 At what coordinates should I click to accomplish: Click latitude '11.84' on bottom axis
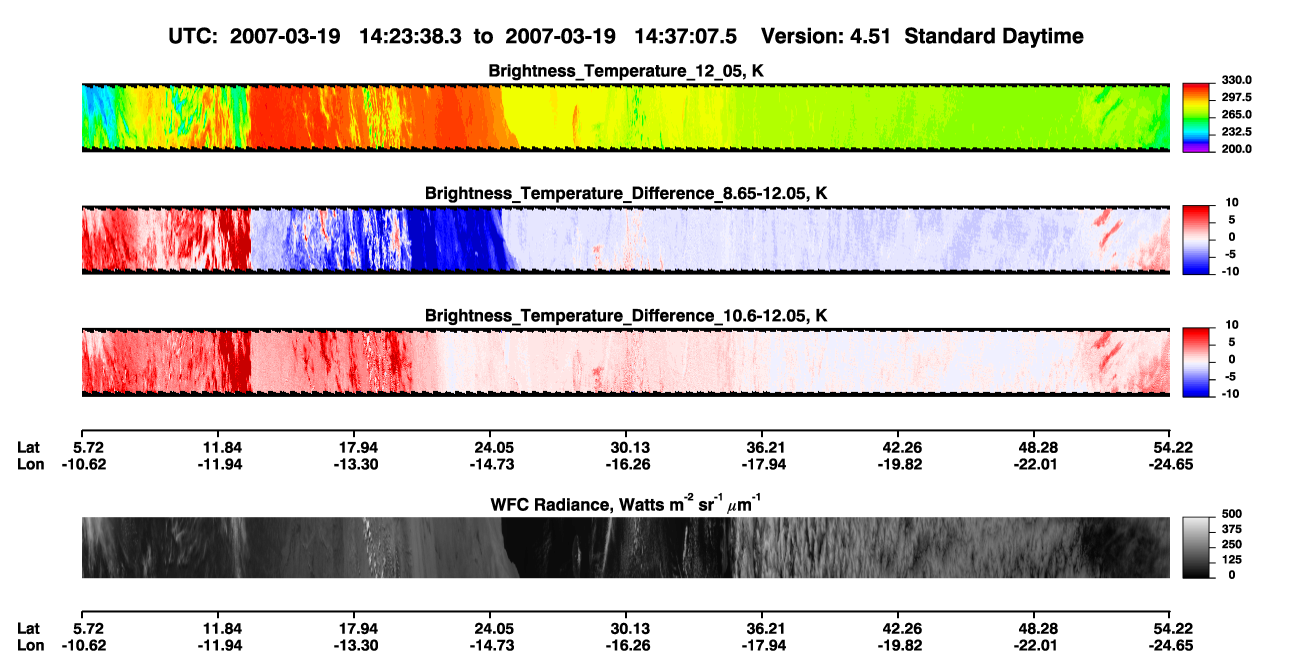coord(218,628)
